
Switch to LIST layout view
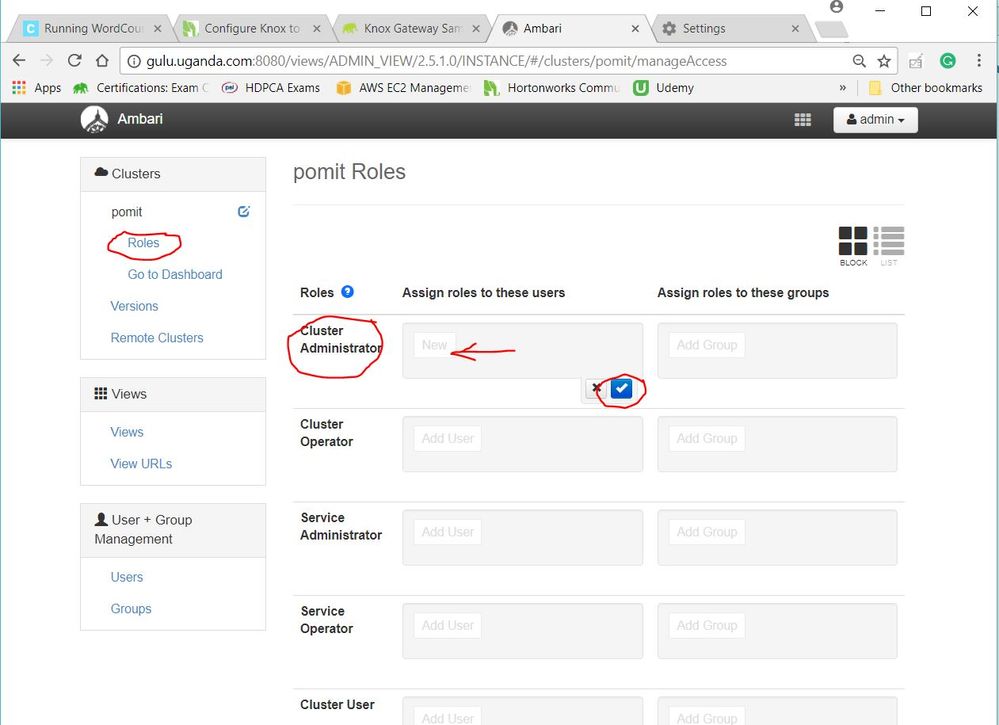888,246
